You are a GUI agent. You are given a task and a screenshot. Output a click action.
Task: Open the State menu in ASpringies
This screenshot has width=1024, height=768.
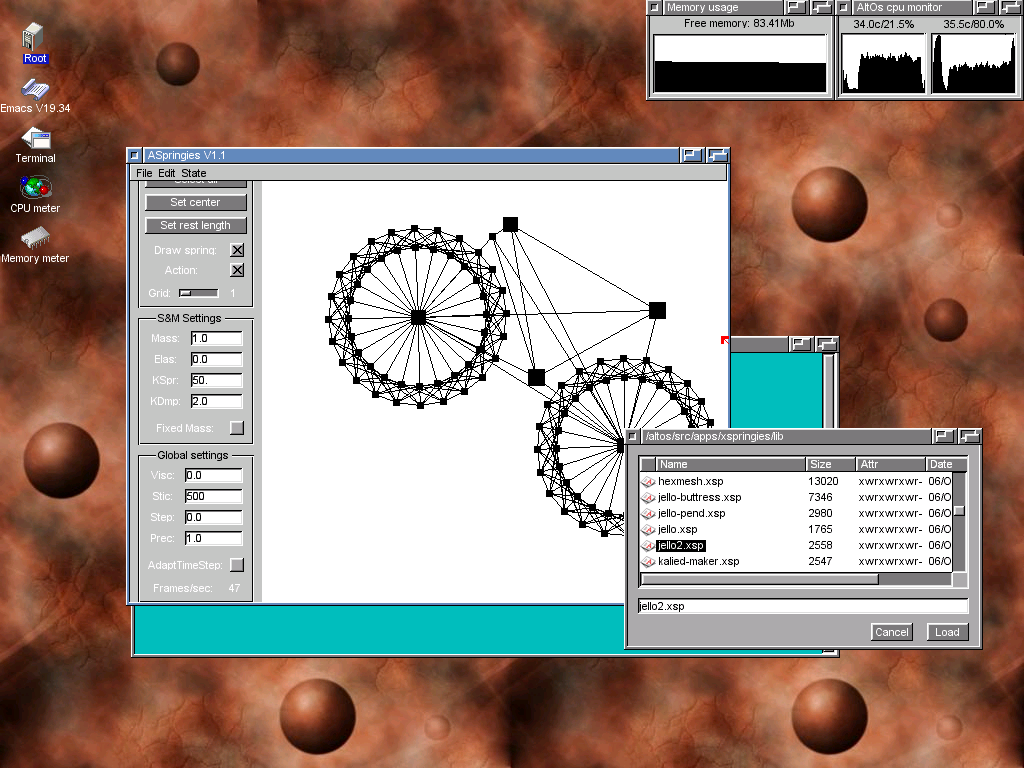pyautogui.click(x=193, y=173)
